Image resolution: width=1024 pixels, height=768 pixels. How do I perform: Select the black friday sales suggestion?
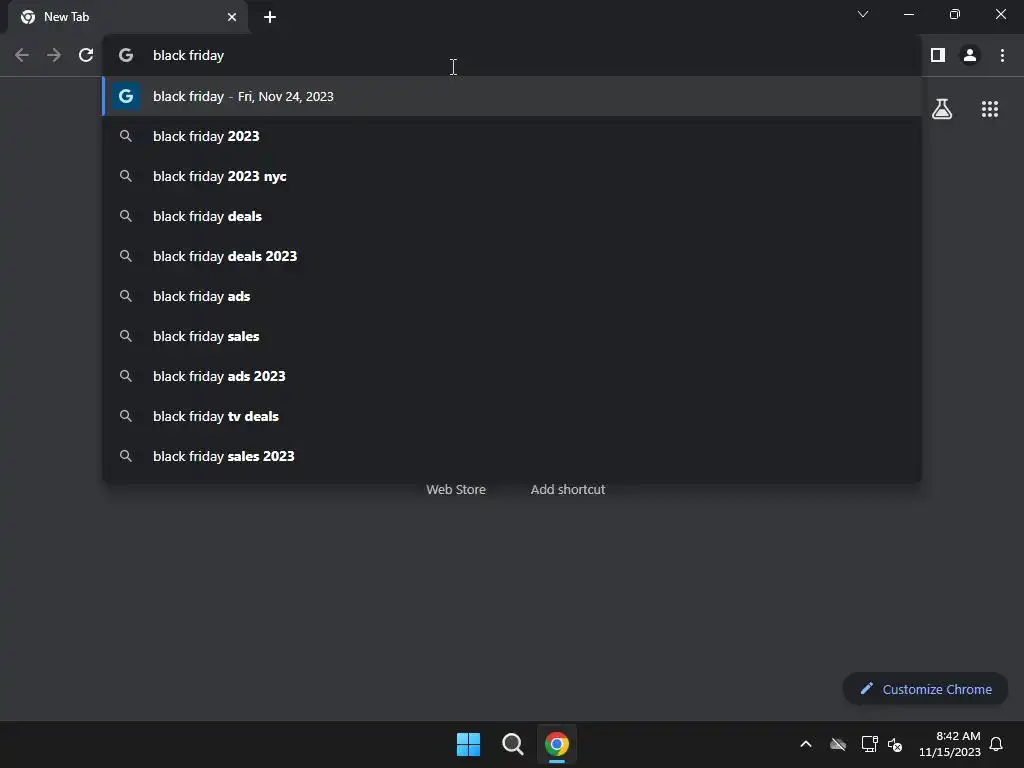coord(512,336)
